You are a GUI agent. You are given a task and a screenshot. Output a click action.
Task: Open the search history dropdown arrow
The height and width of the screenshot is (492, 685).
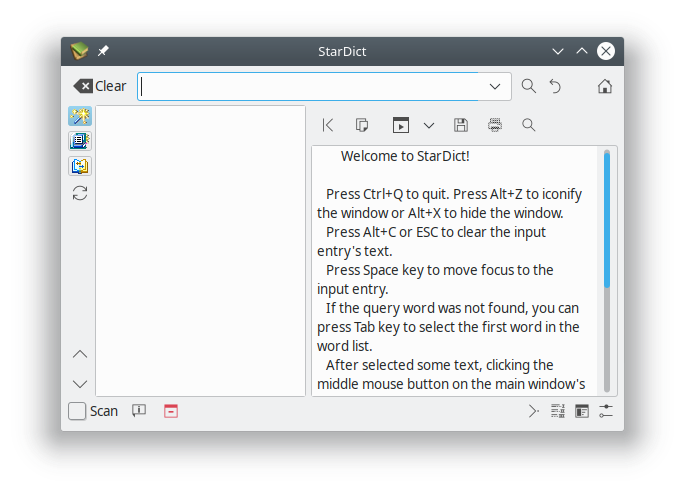tap(495, 87)
